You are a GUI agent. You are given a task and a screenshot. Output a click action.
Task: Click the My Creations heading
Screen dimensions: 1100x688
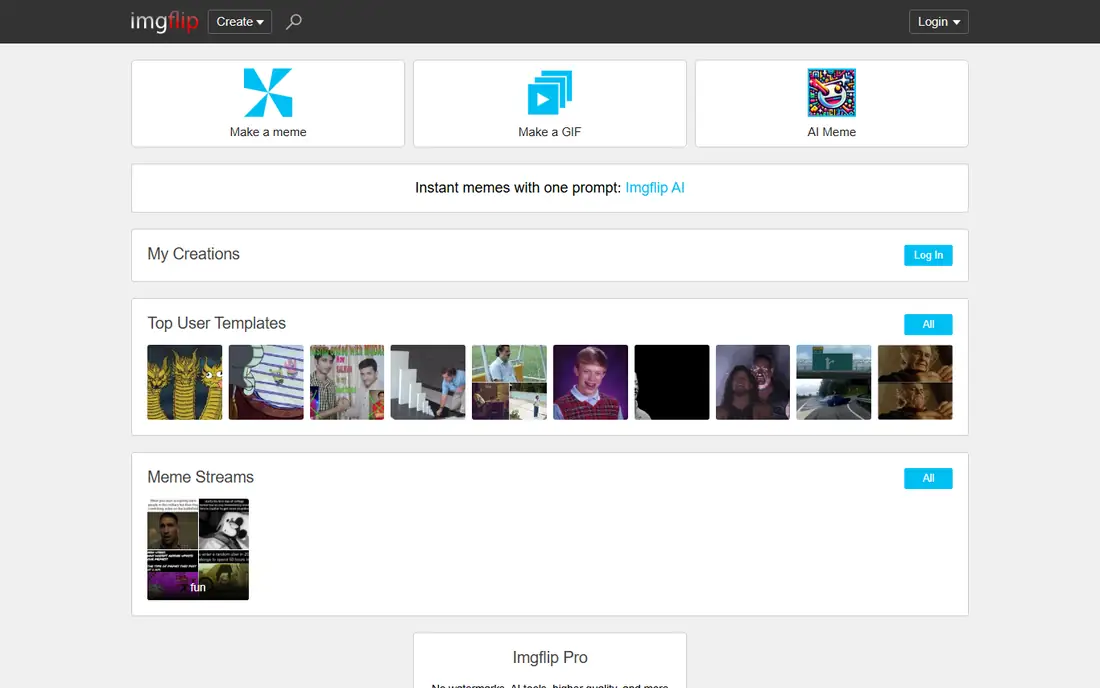pyautogui.click(x=194, y=254)
